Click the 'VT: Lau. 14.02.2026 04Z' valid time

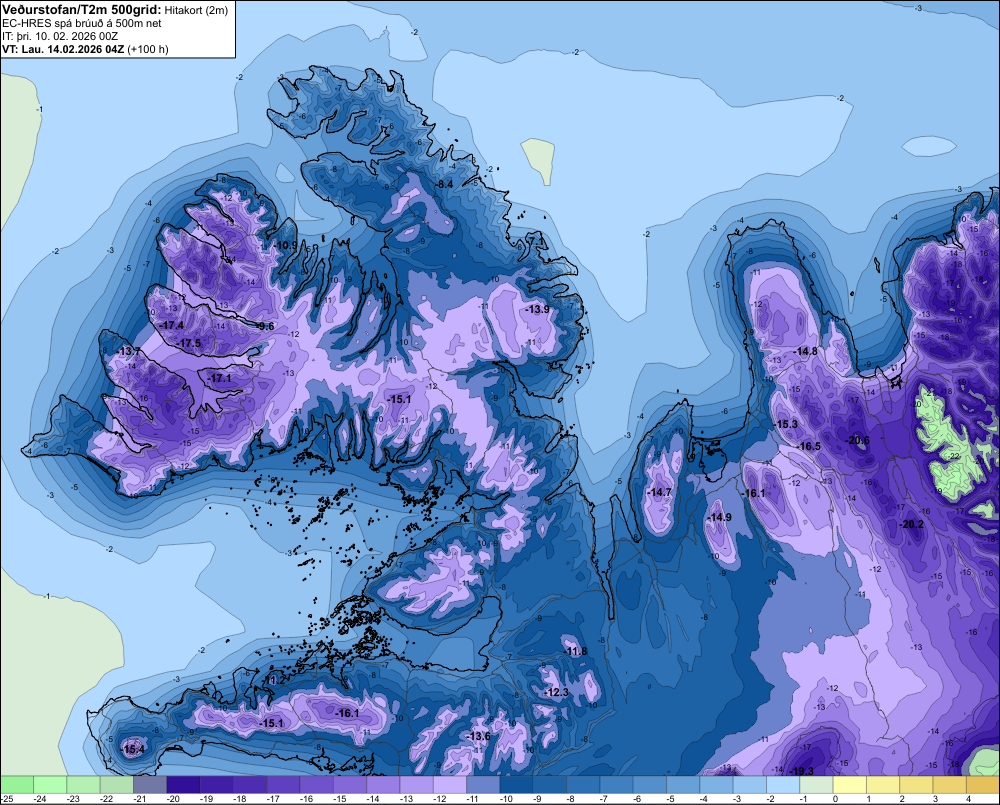[63, 49]
